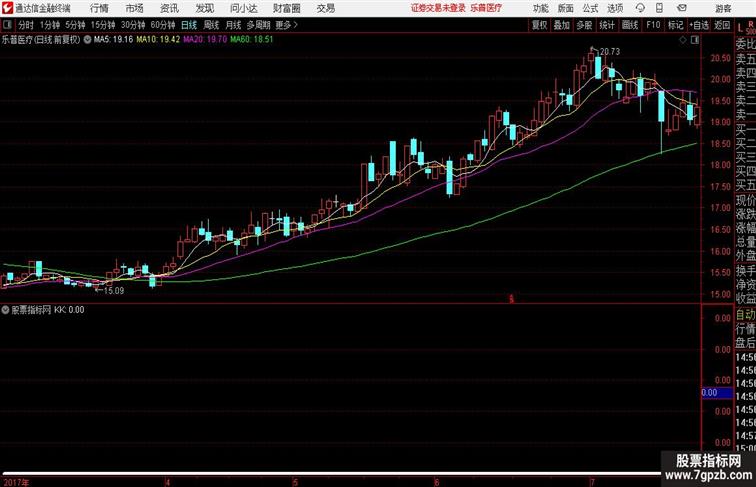Switch to 15分钟 chart period

click(103, 25)
